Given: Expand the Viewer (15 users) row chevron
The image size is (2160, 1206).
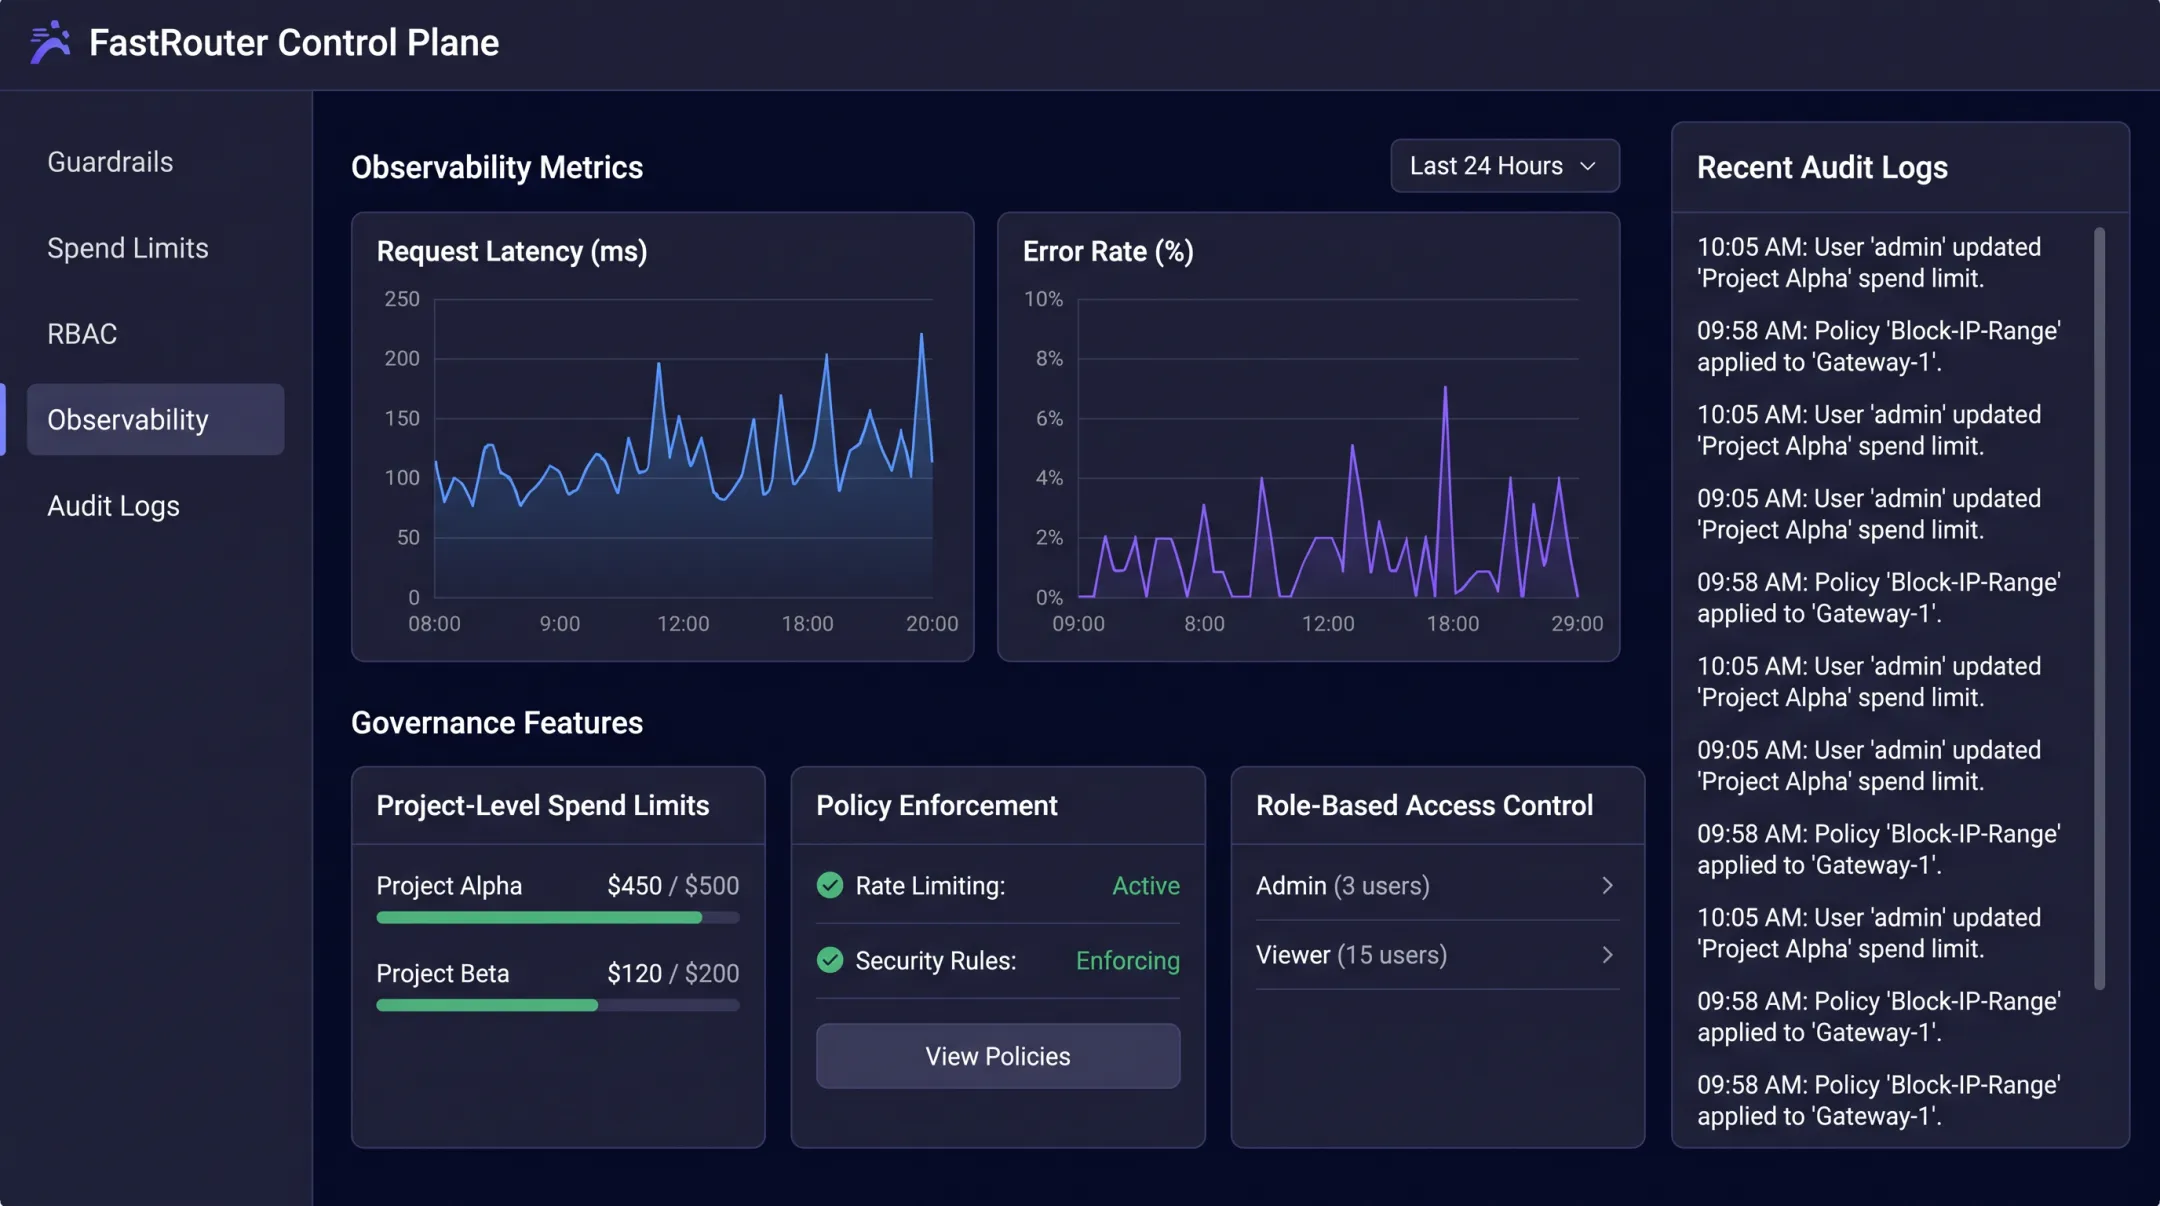Looking at the screenshot, I should pos(1607,955).
